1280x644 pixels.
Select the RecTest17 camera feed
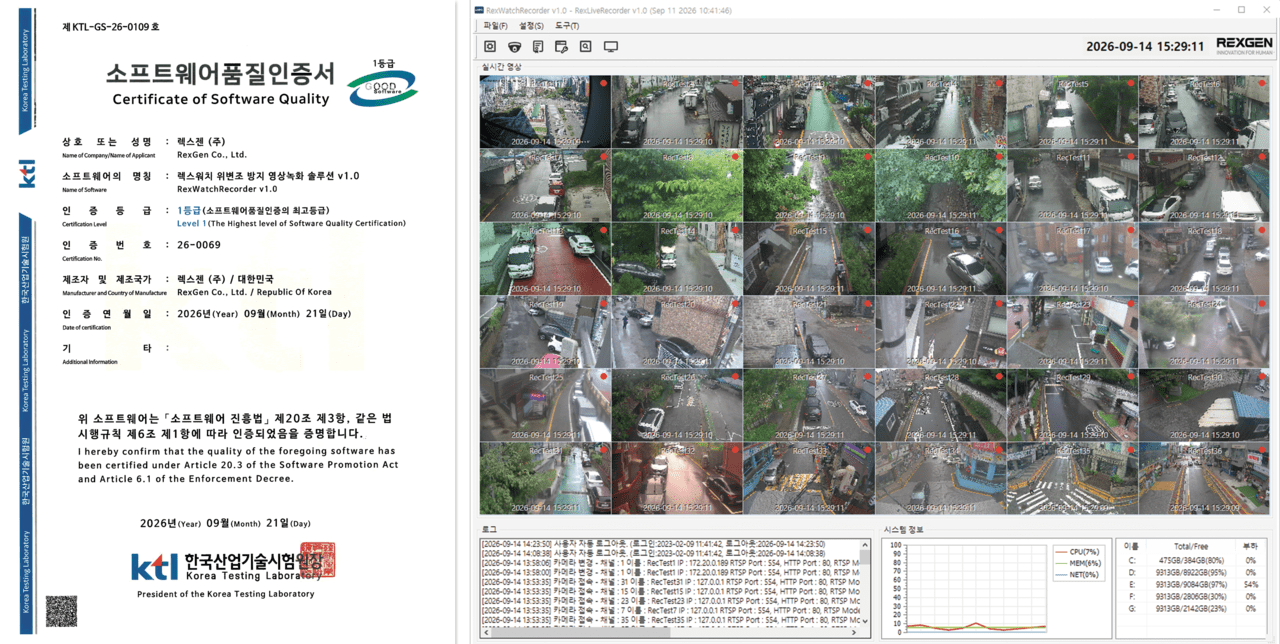[1073, 258]
